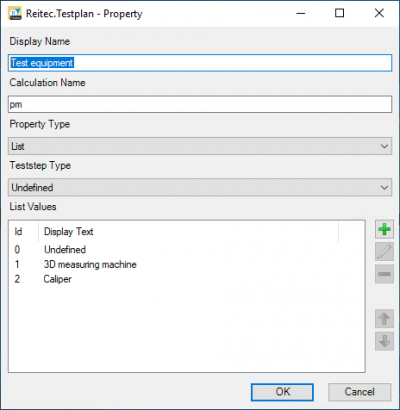Click the pencil edit list value icon
This screenshot has width=400, height=410.
click(x=384, y=252)
